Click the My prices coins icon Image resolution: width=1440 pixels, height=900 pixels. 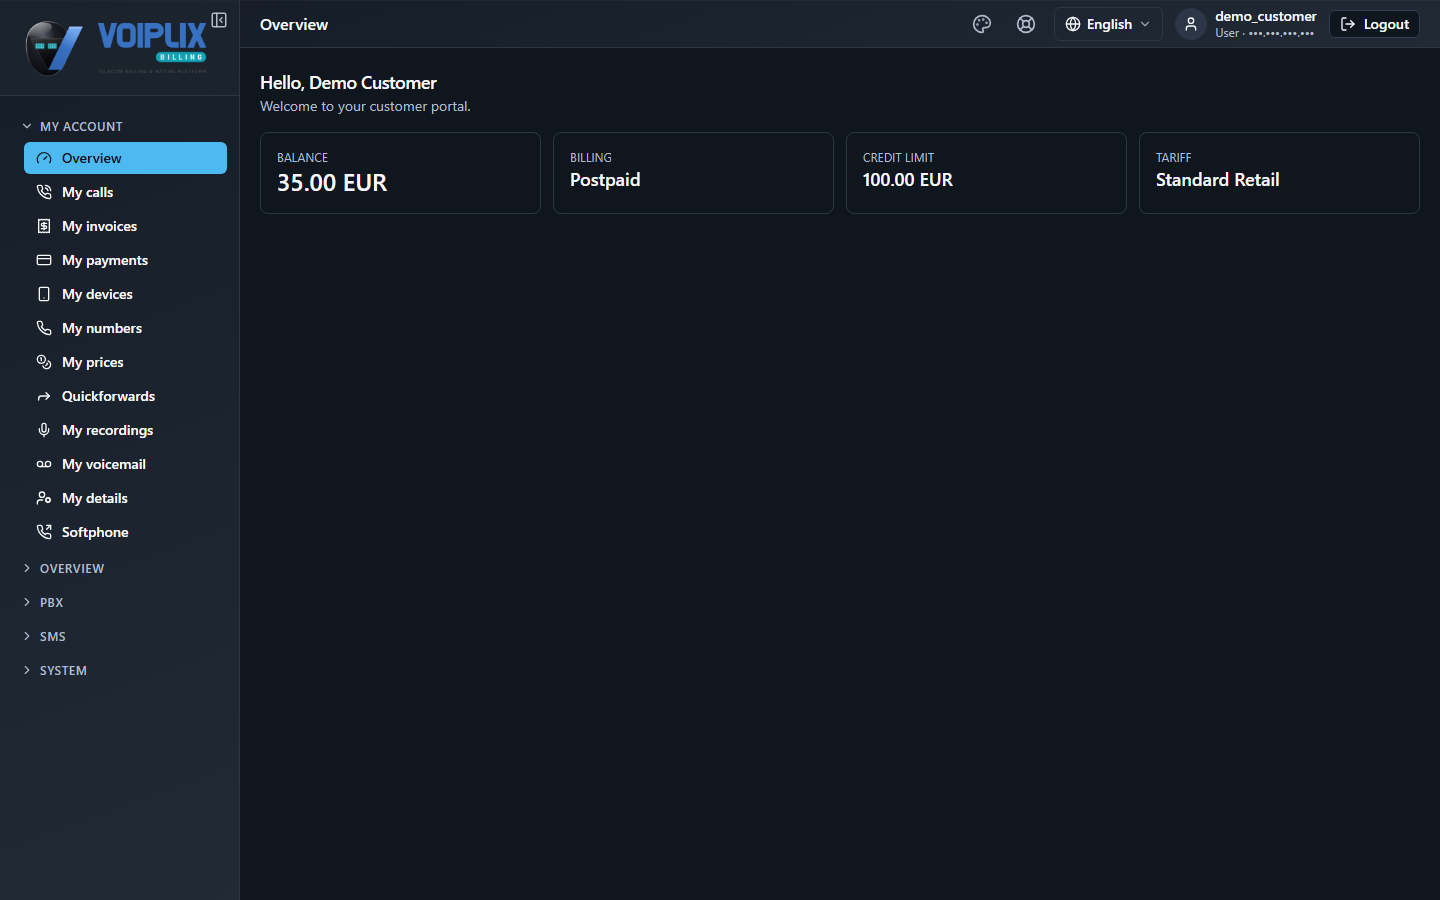pos(44,362)
